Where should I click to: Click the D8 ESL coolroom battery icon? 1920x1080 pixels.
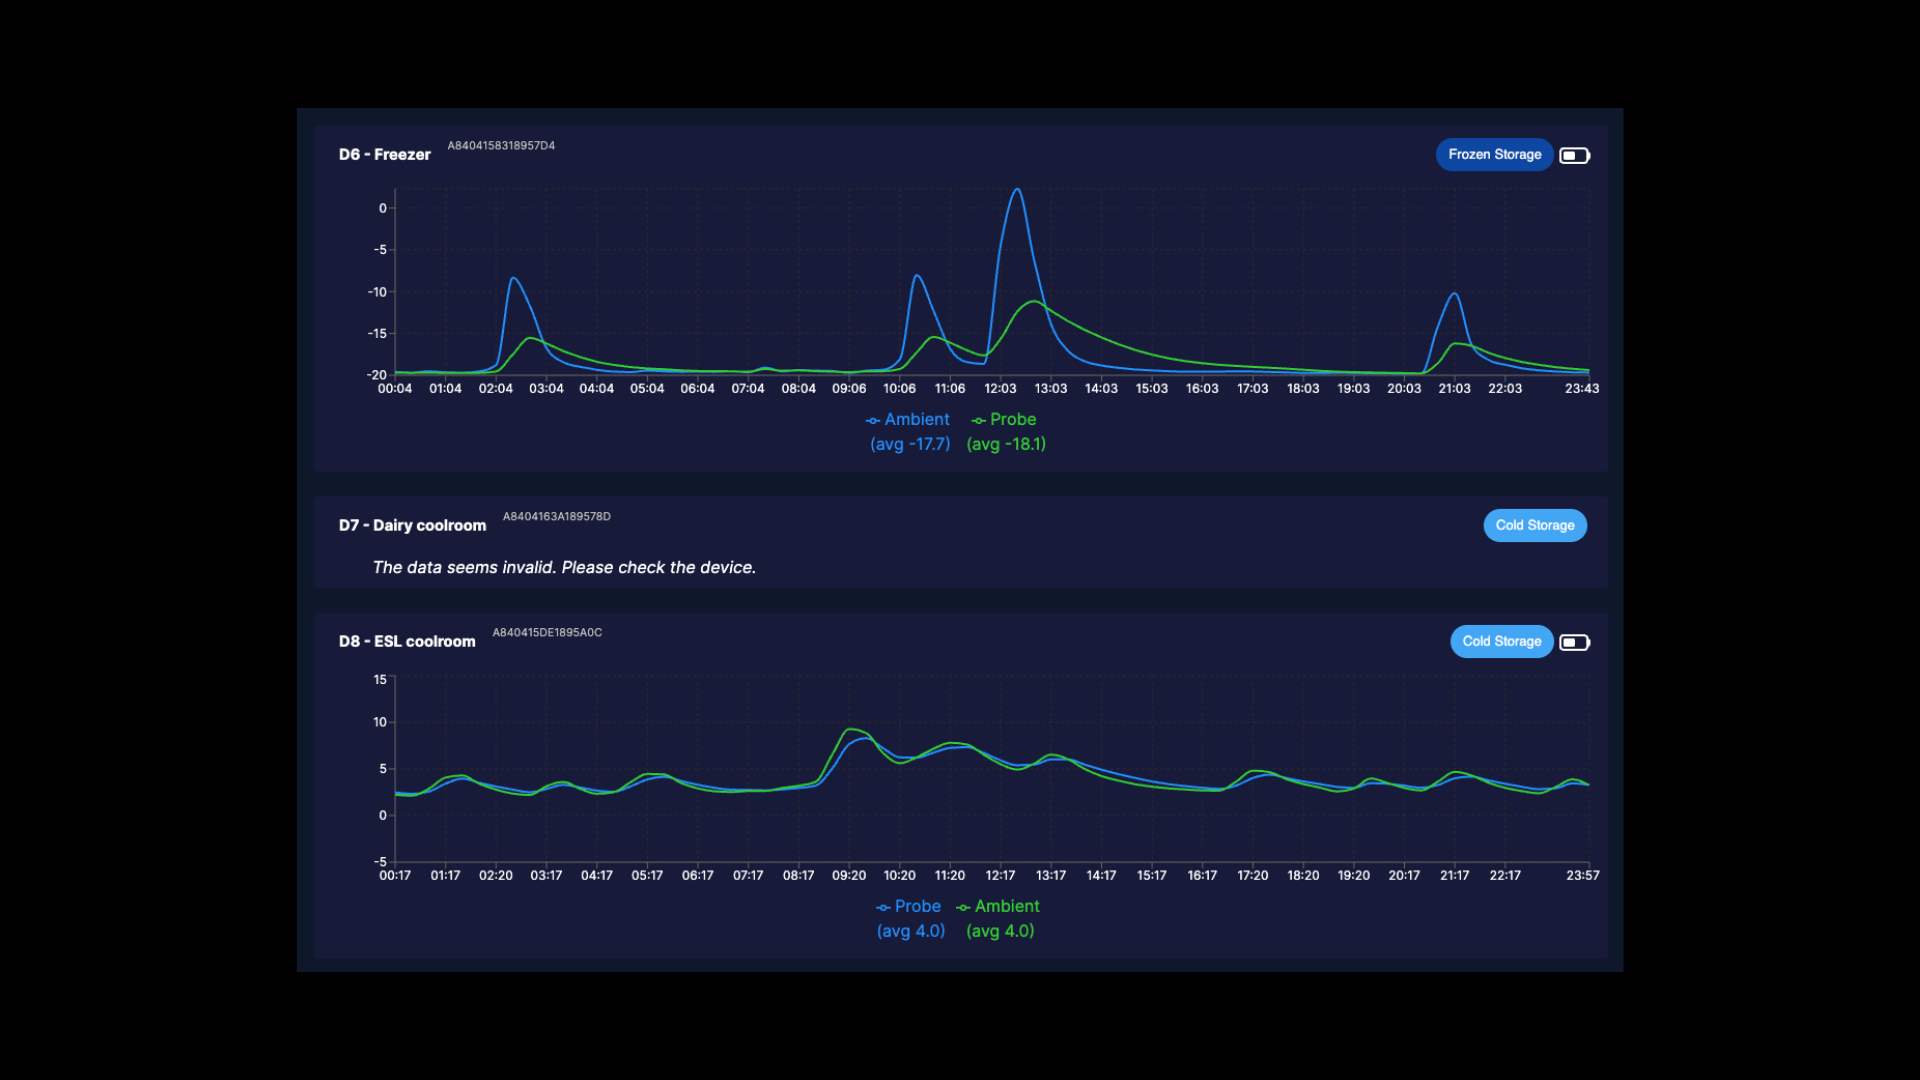point(1574,642)
